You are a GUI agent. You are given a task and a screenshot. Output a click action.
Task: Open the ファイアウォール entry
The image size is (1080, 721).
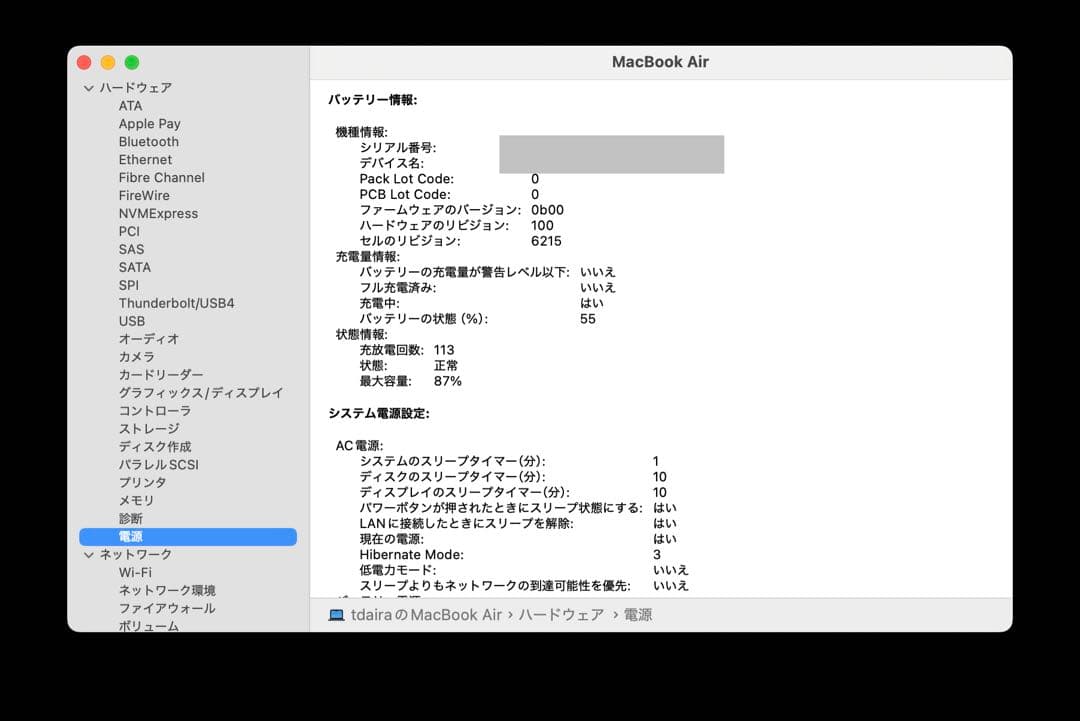(x=167, y=608)
